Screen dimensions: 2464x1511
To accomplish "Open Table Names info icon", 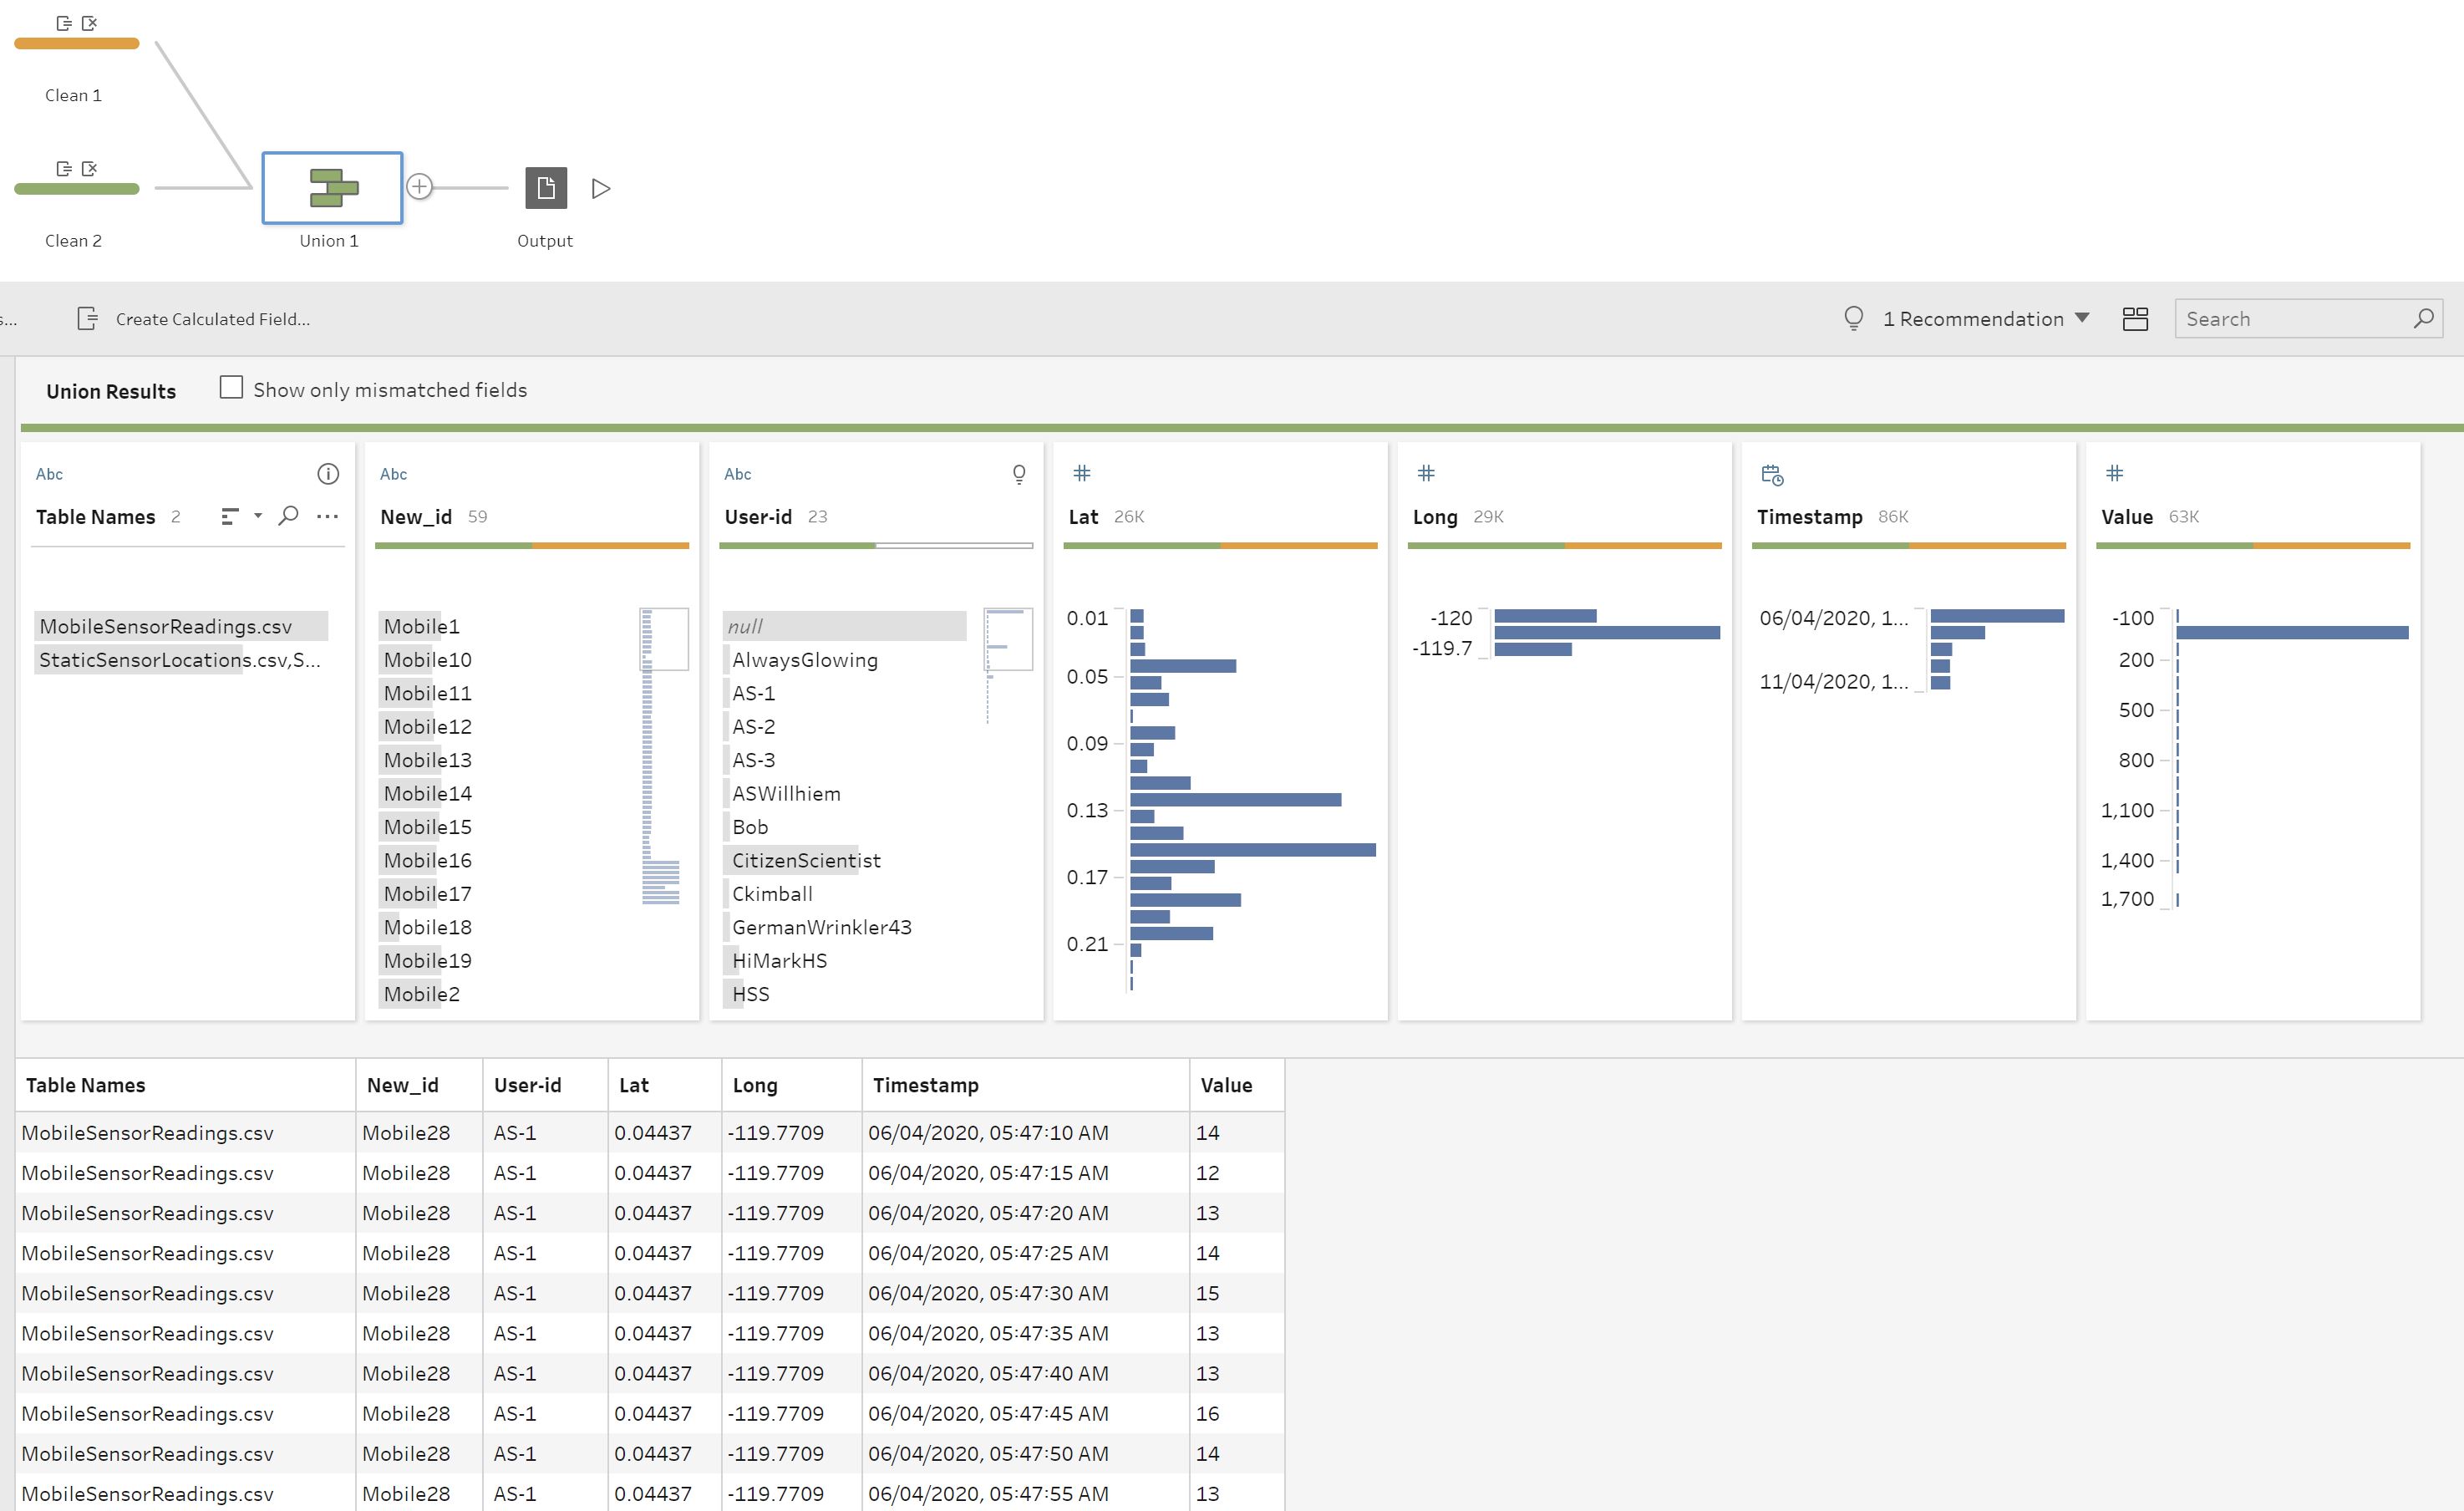I will [x=328, y=474].
